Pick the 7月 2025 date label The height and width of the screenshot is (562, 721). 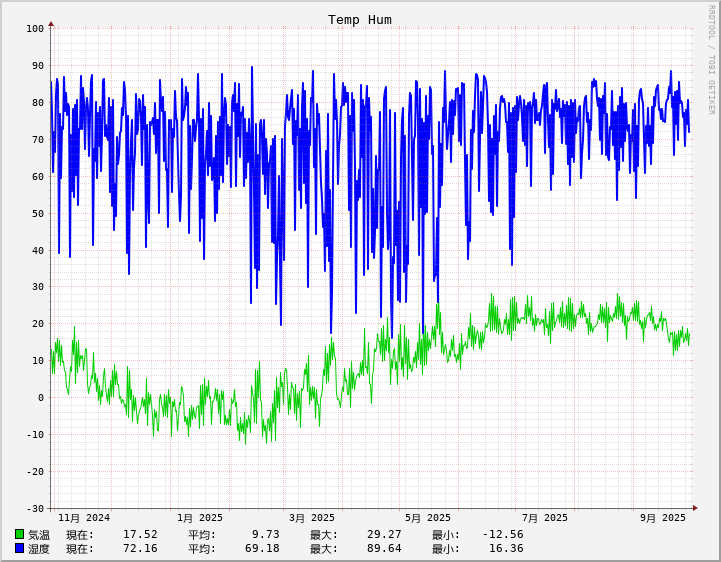(x=545, y=518)
